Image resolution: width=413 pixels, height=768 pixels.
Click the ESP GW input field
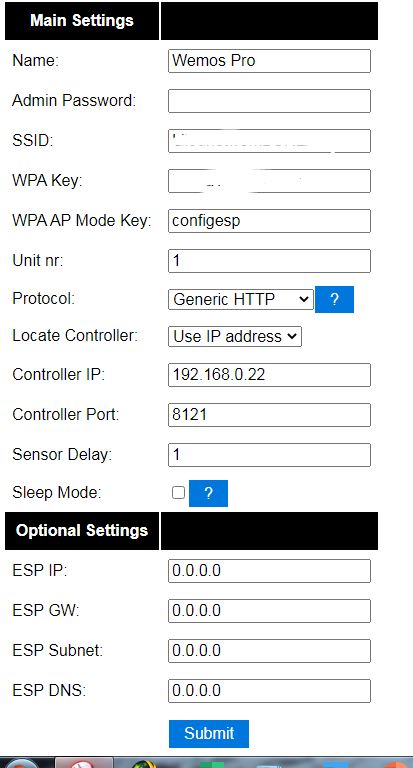(269, 611)
